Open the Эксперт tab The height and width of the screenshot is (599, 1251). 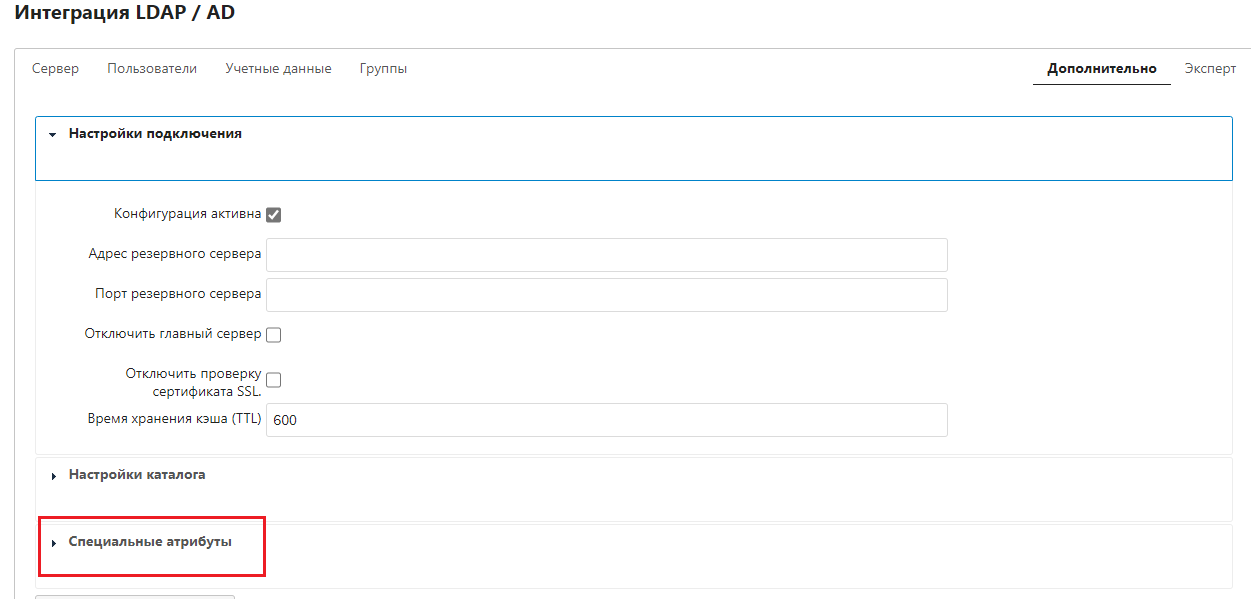(x=1210, y=69)
